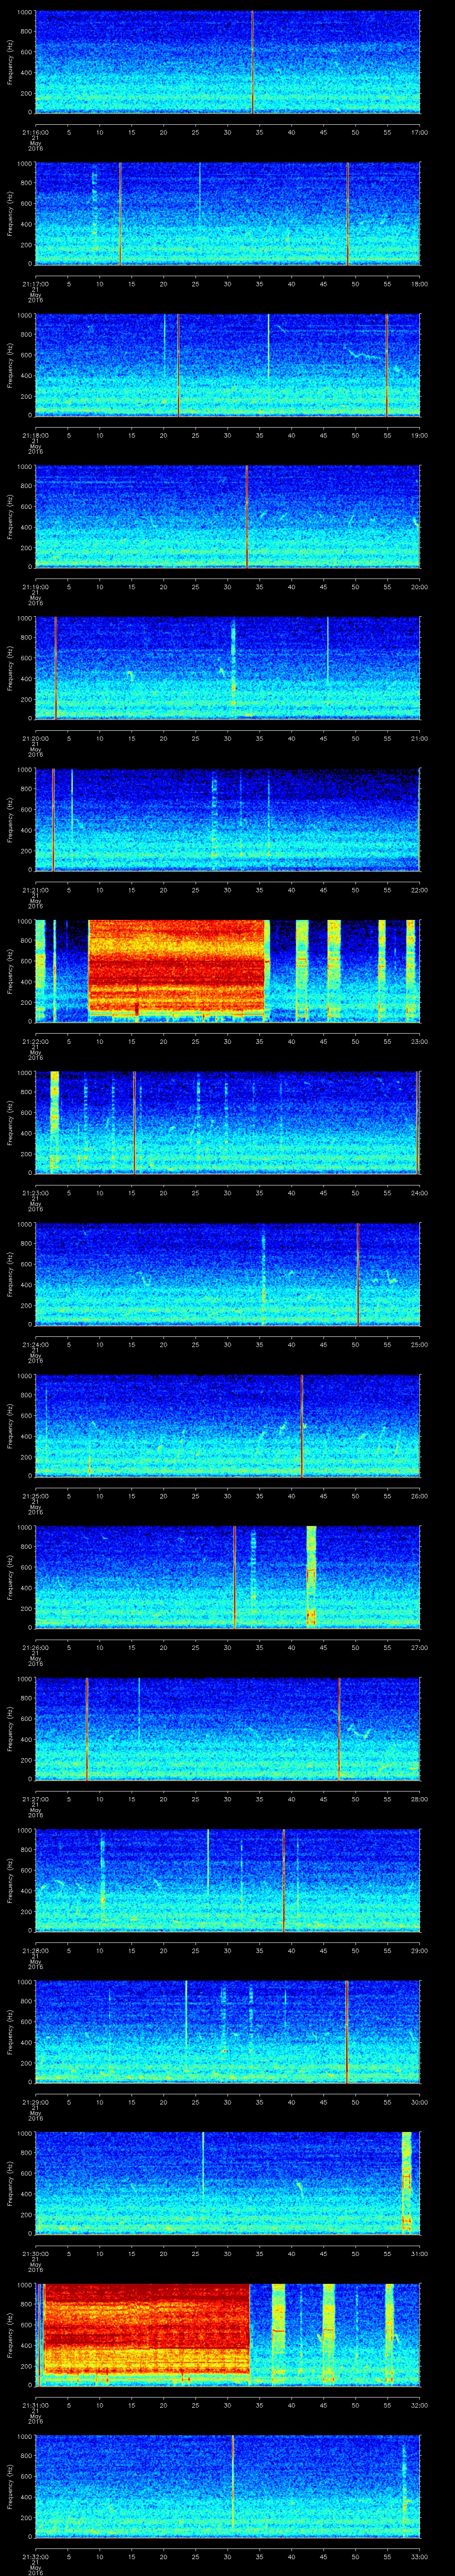
Task: Click the 21:16:00 start time label
Action: pyautogui.click(x=35, y=132)
